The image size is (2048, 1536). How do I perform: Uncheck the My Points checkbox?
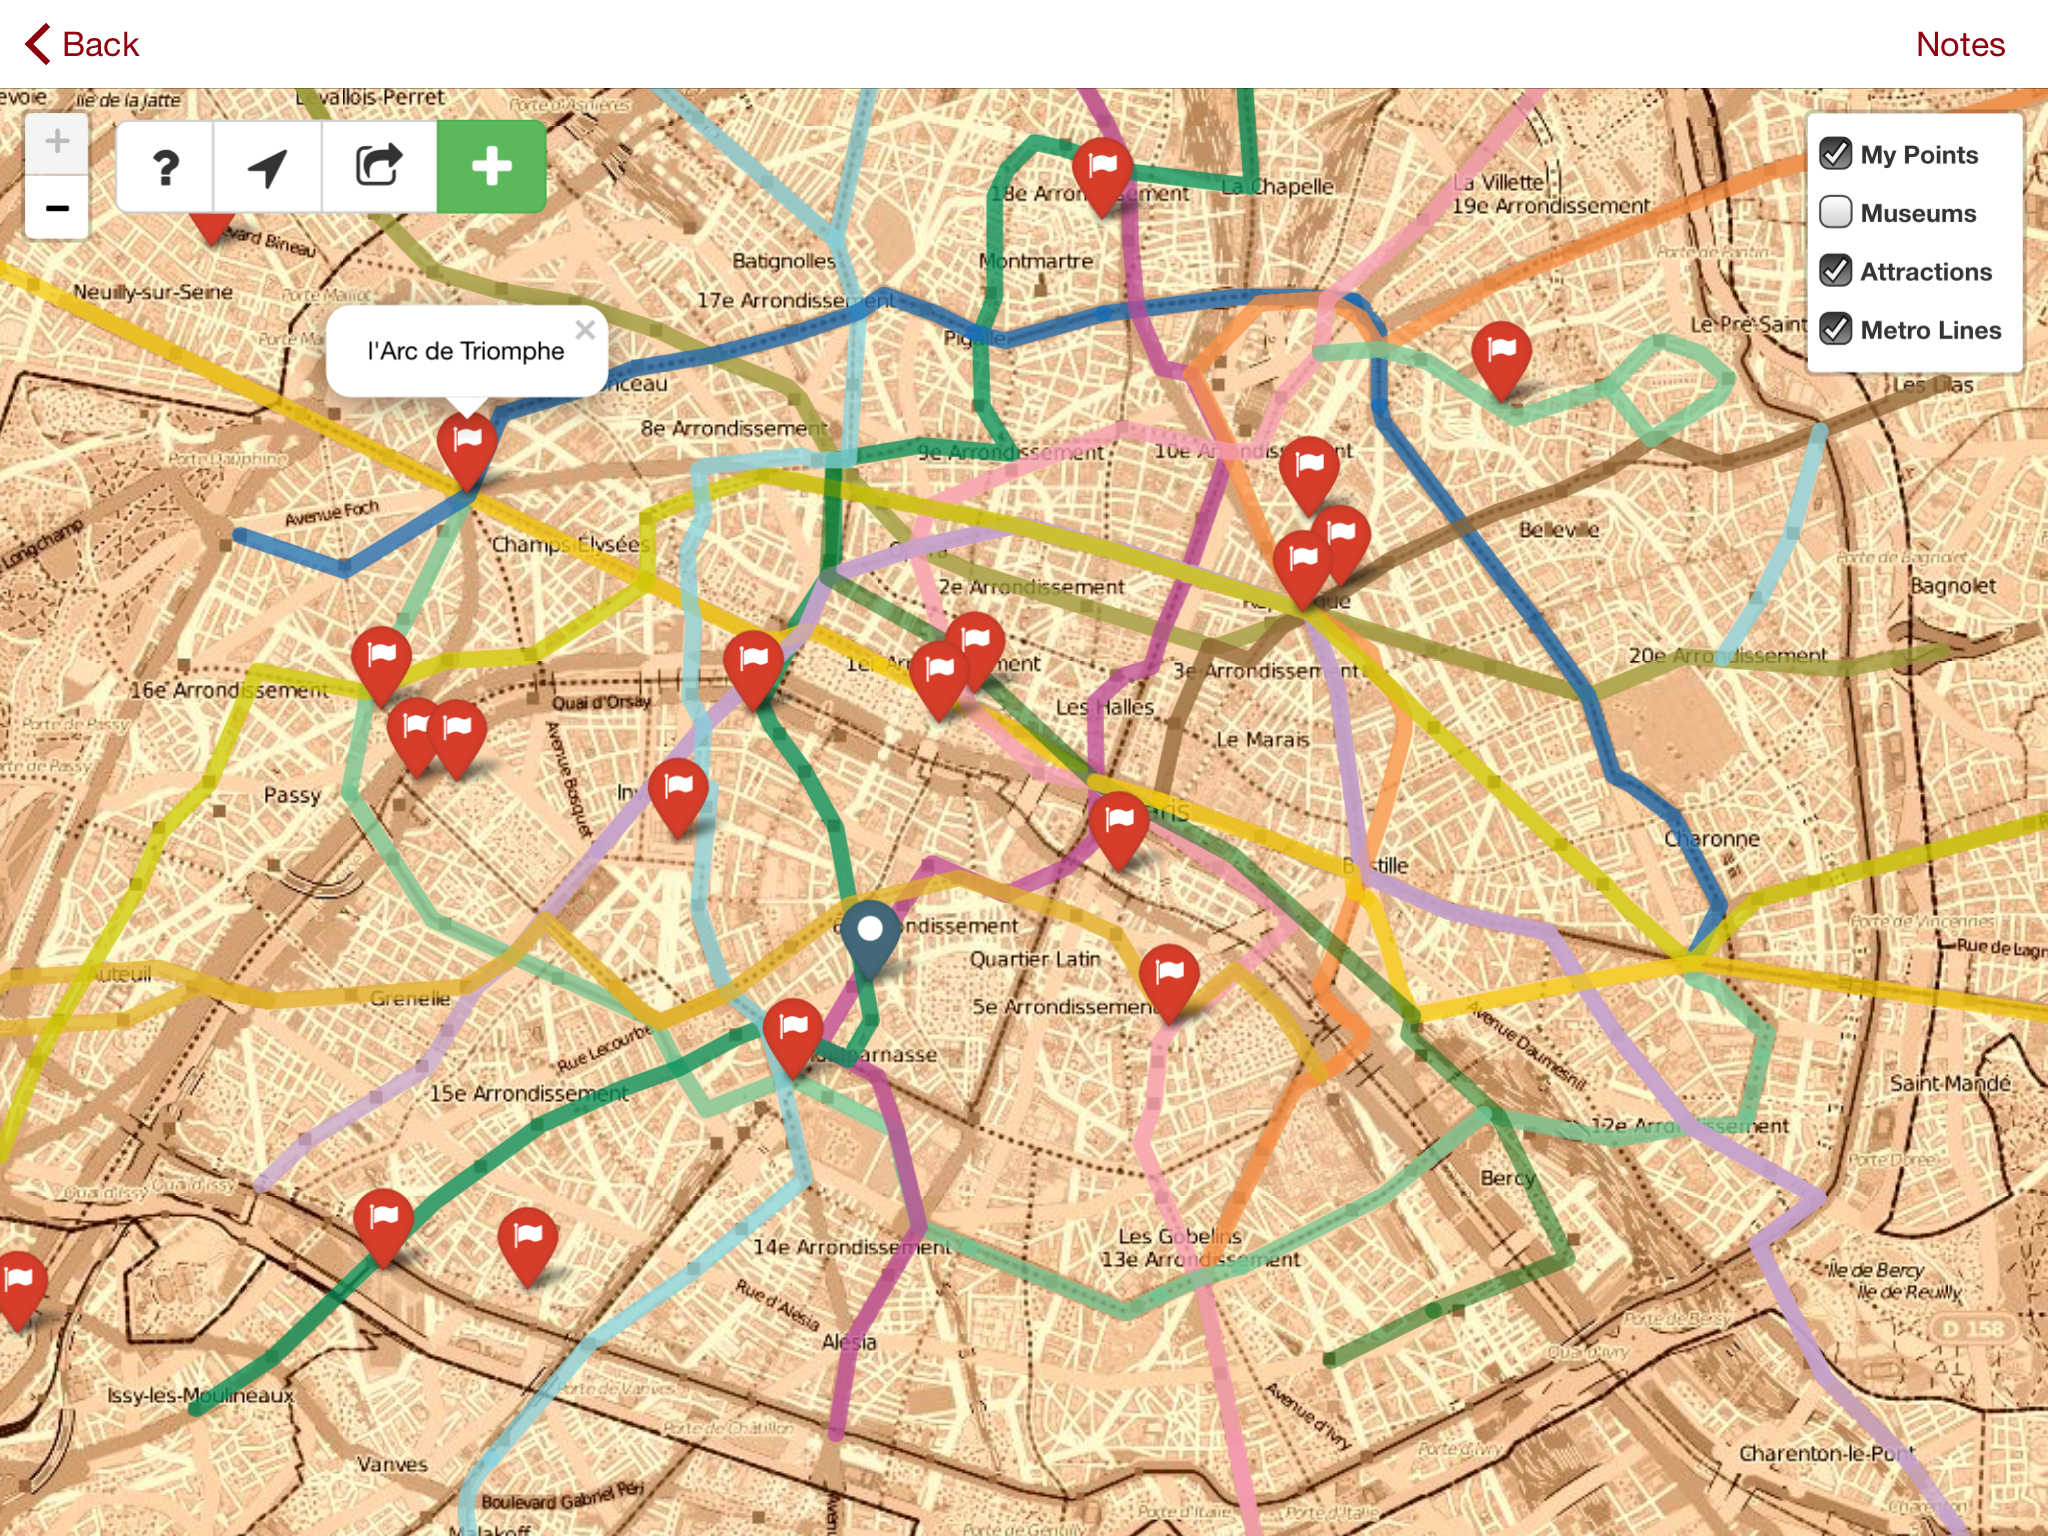coord(1835,154)
